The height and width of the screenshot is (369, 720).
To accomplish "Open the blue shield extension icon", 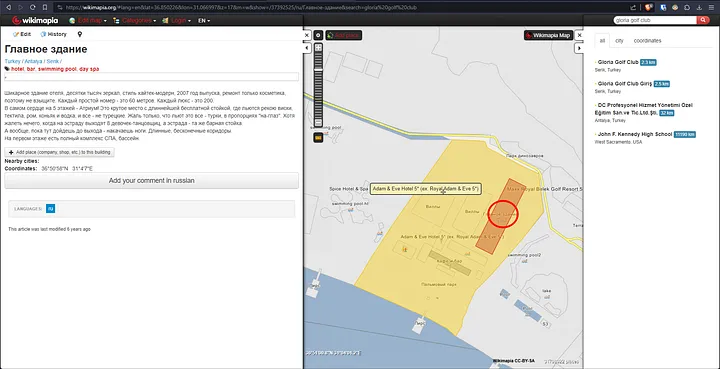I will (664, 7).
